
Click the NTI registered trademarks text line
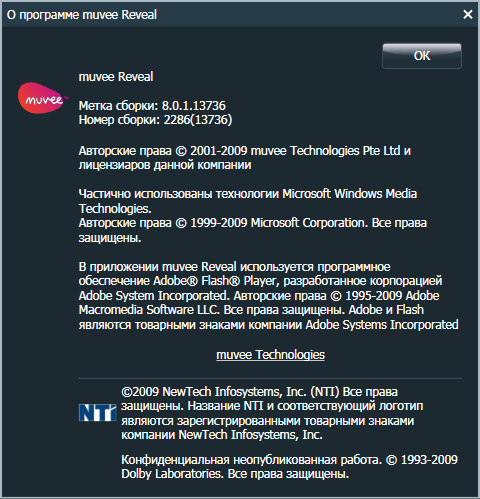[268, 421]
